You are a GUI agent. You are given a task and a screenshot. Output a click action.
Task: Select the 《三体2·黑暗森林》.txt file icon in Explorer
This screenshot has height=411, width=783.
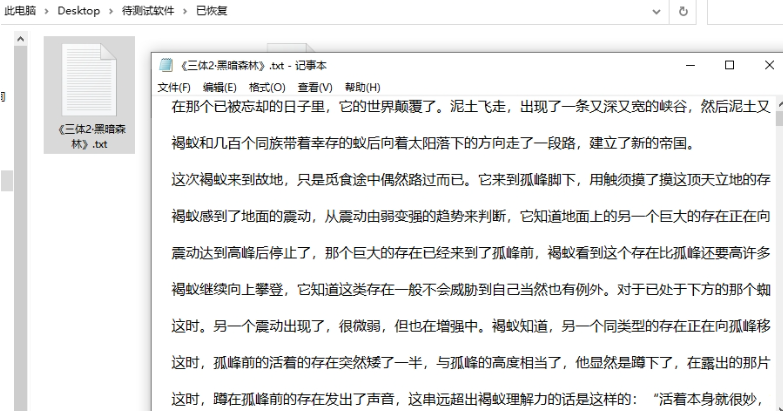click(x=89, y=80)
